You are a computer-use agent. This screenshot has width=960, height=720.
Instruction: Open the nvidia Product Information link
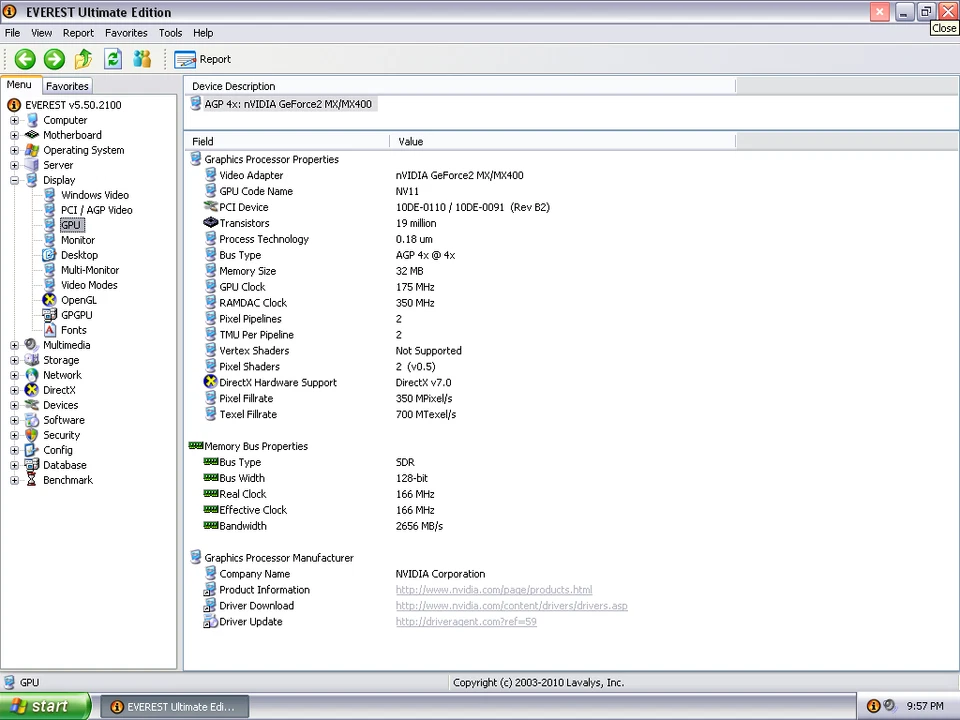pyautogui.click(x=493, y=590)
